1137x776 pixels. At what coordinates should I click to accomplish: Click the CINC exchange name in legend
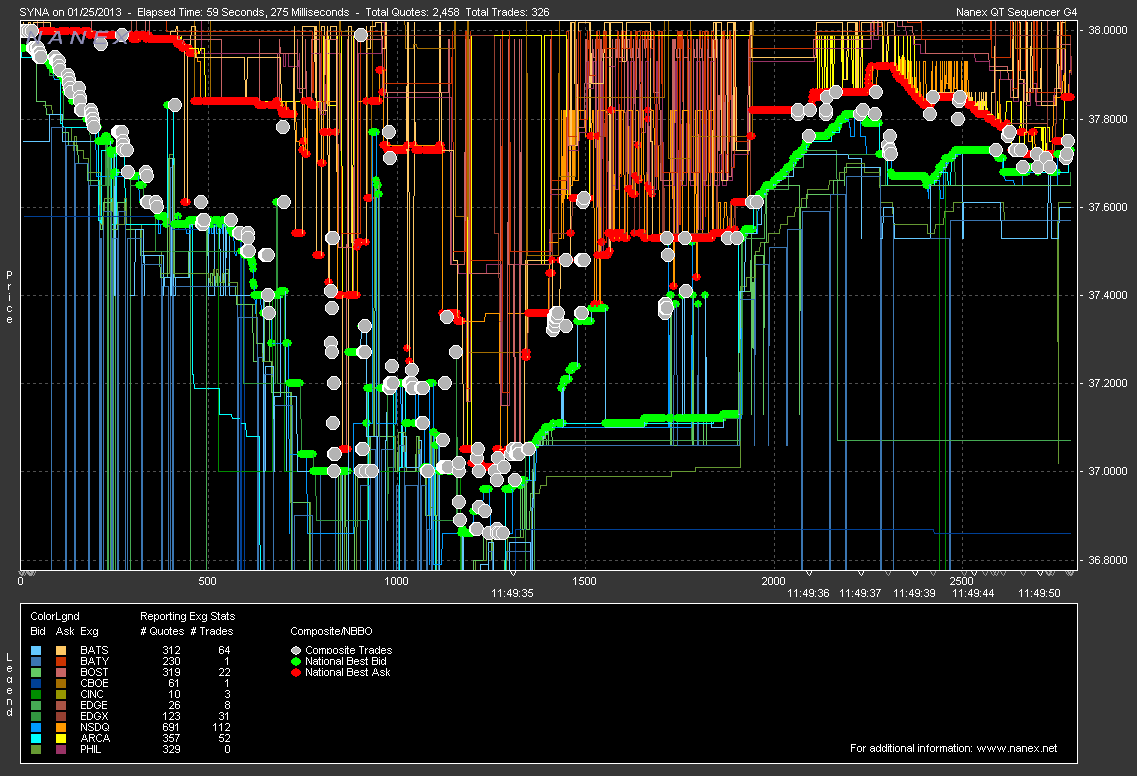click(x=92, y=694)
